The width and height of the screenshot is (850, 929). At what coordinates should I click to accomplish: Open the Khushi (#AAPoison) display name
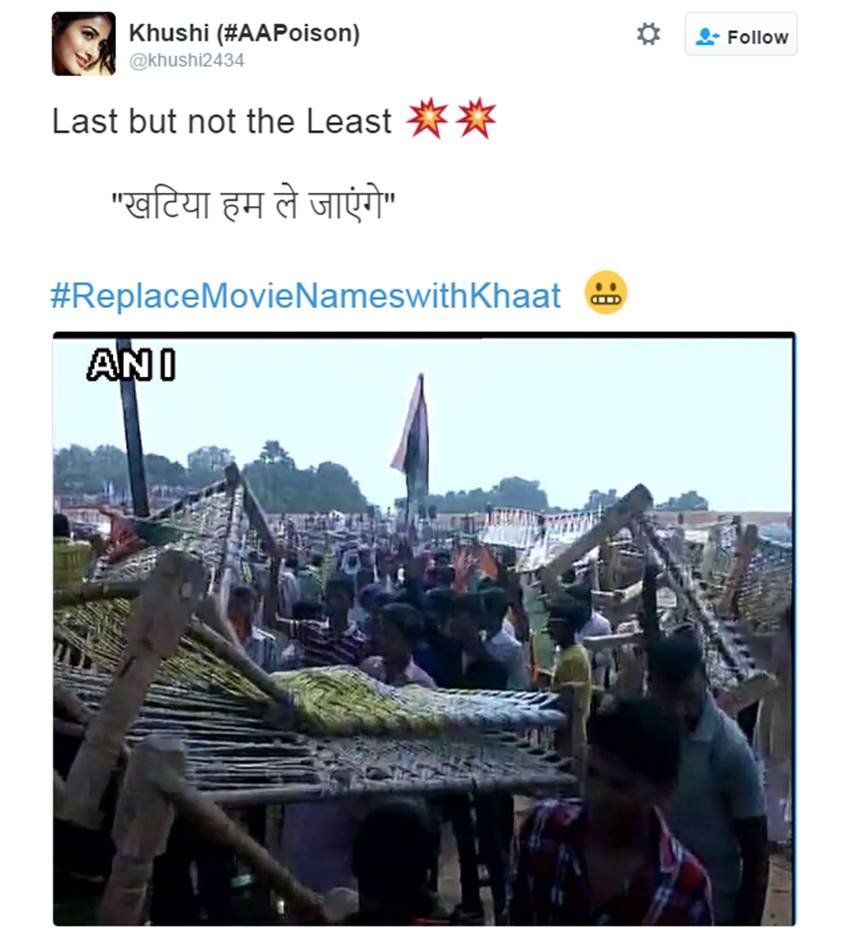click(244, 33)
